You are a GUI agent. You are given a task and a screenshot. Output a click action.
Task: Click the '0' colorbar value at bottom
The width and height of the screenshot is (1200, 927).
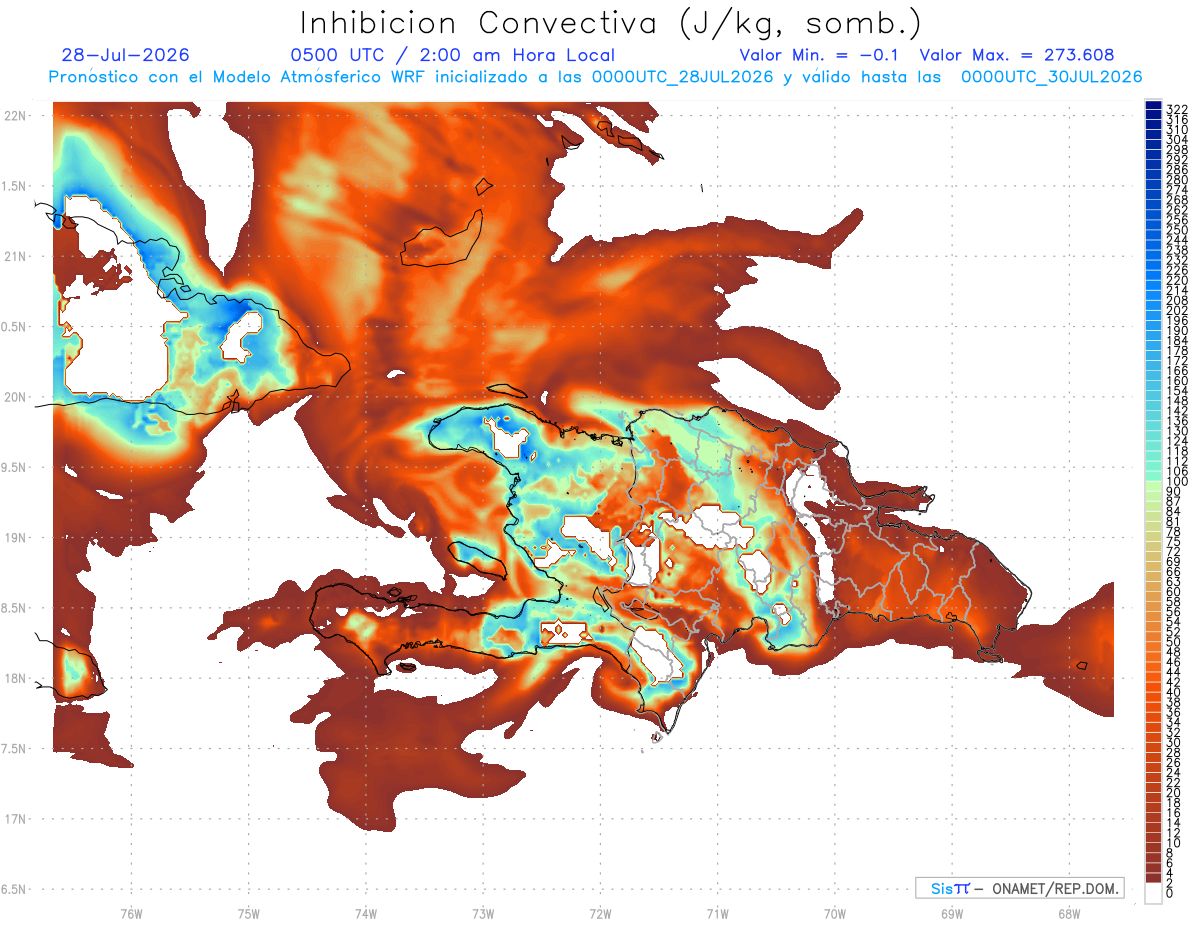tap(1170, 893)
